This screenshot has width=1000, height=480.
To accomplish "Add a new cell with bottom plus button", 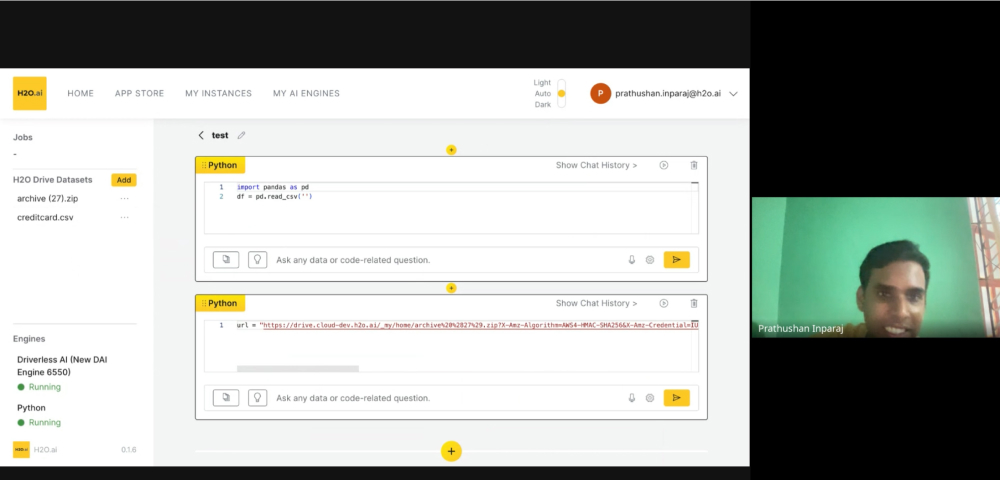I will pos(451,451).
